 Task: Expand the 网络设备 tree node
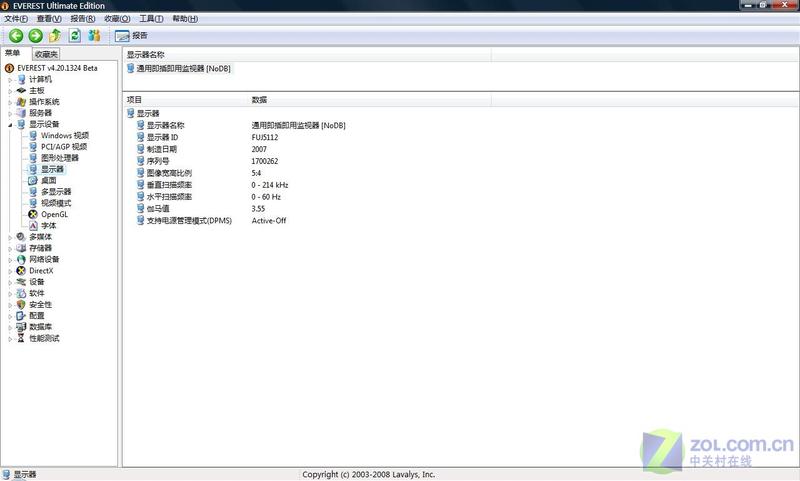tap(10, 260)
